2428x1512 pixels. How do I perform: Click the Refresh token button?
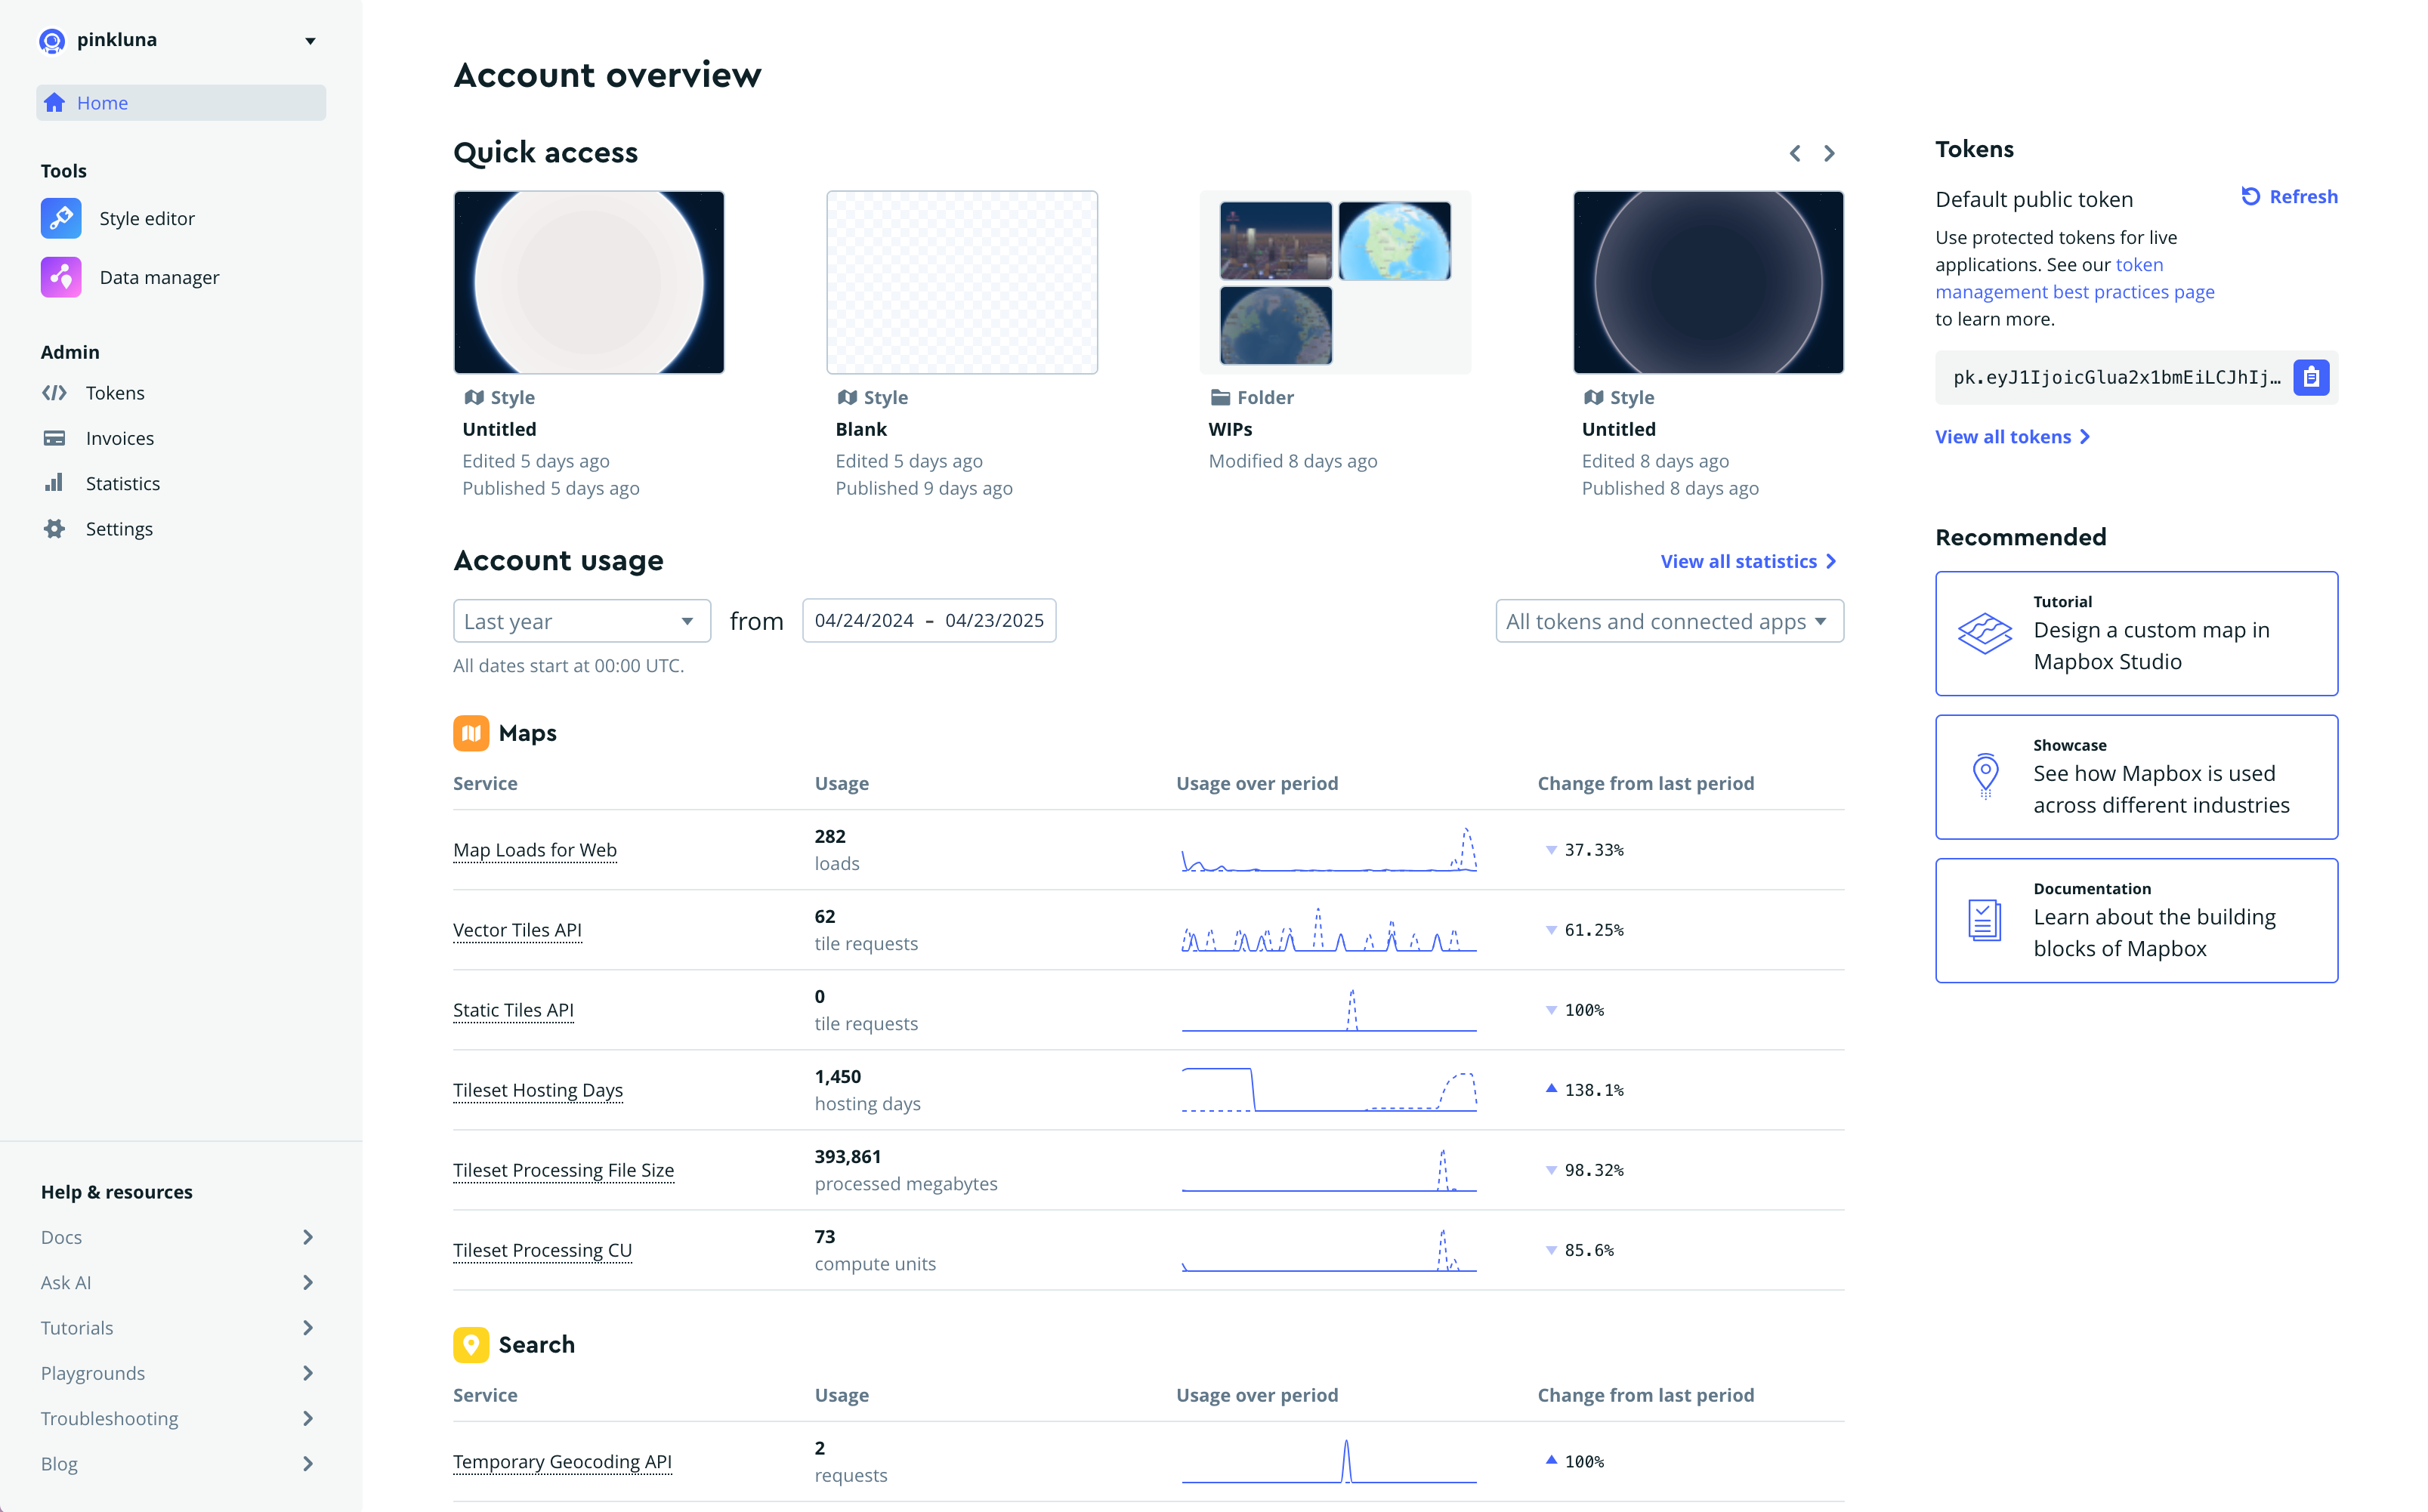(2289, 196)
